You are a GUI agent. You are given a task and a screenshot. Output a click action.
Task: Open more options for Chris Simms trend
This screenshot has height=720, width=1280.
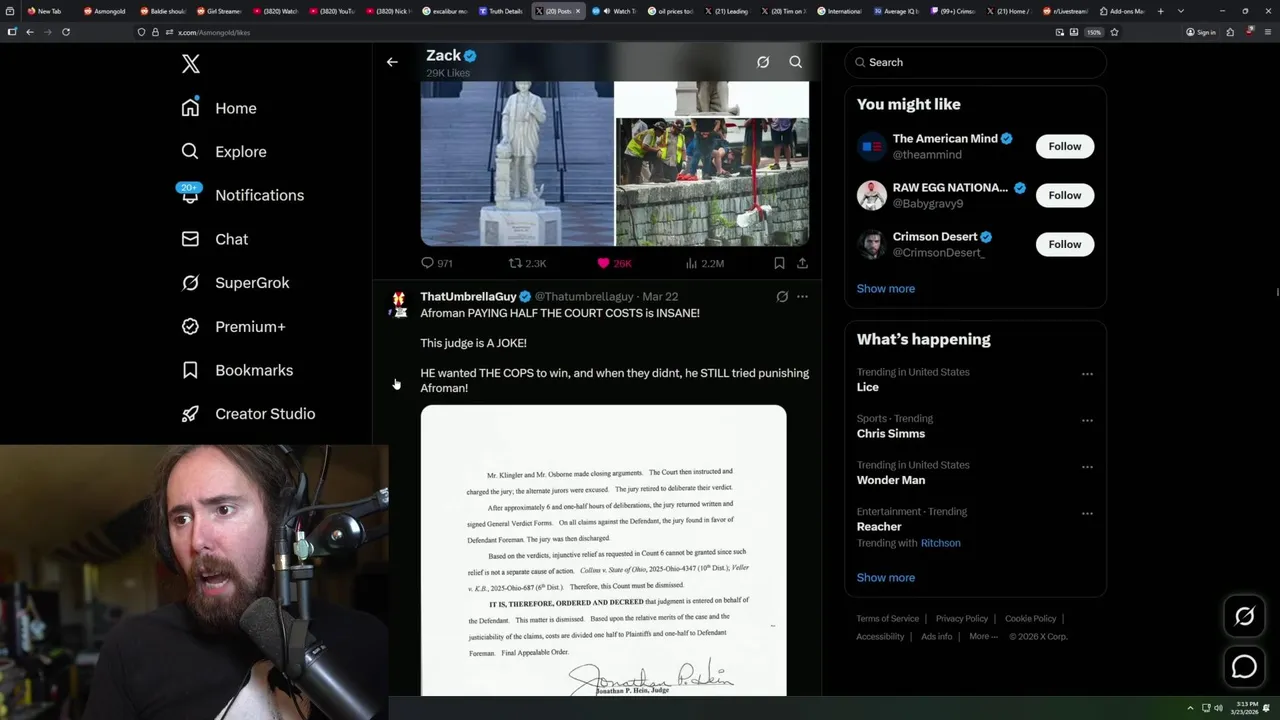click(x=1087, y=421)
